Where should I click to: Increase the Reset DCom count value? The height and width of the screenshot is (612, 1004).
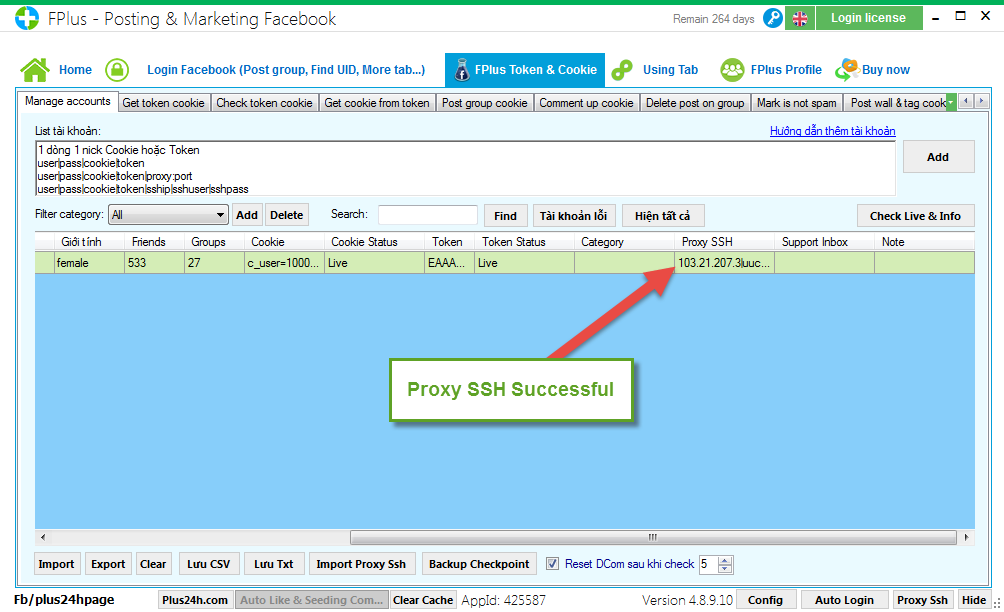[x=726, y=560]
